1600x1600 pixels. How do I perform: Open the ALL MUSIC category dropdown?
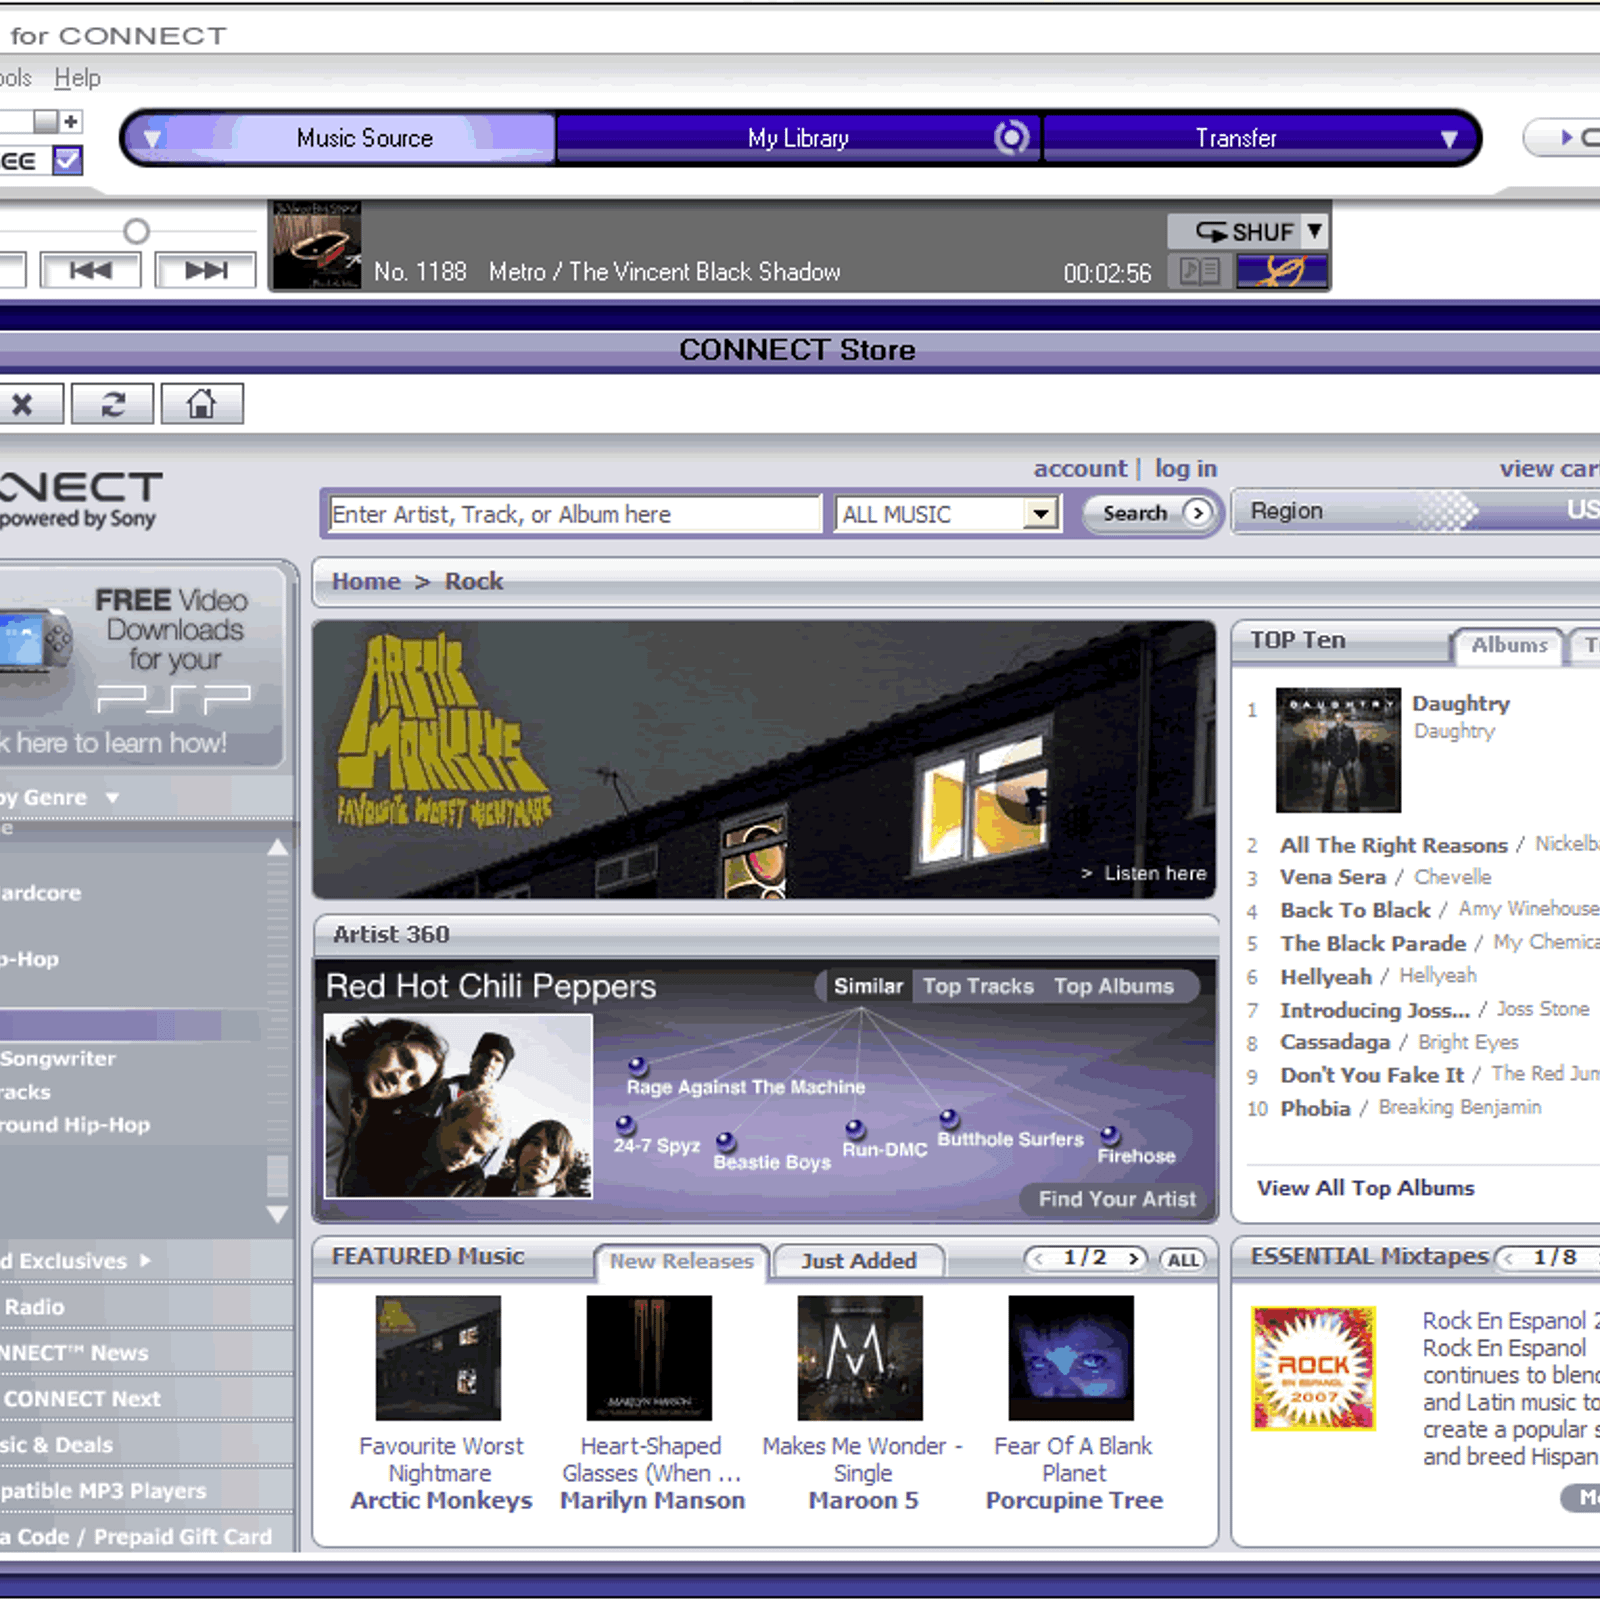pyautogui.click(x=1040, y=513)
